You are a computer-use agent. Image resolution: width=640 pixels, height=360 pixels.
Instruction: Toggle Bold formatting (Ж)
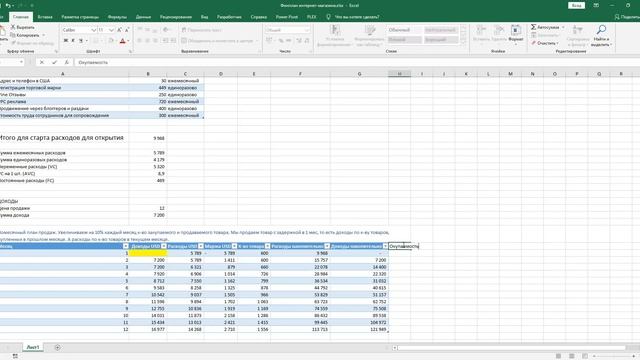(66, 40)
